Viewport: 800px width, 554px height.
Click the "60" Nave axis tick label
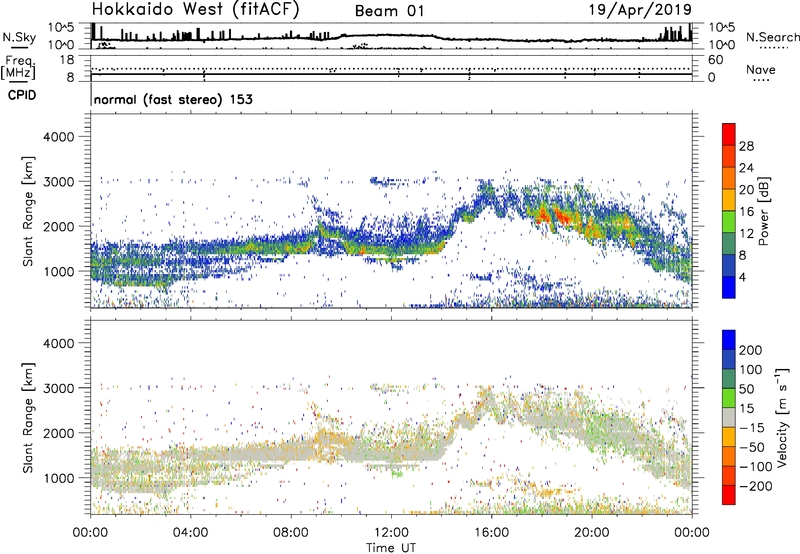click(715, 60)
